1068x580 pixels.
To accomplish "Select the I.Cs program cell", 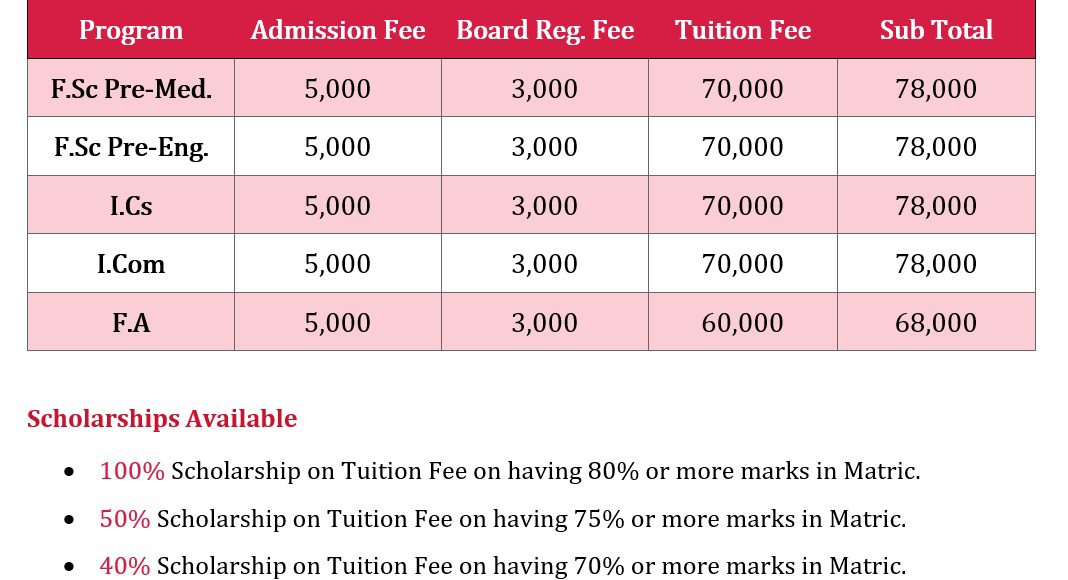I will coord(131,206).
